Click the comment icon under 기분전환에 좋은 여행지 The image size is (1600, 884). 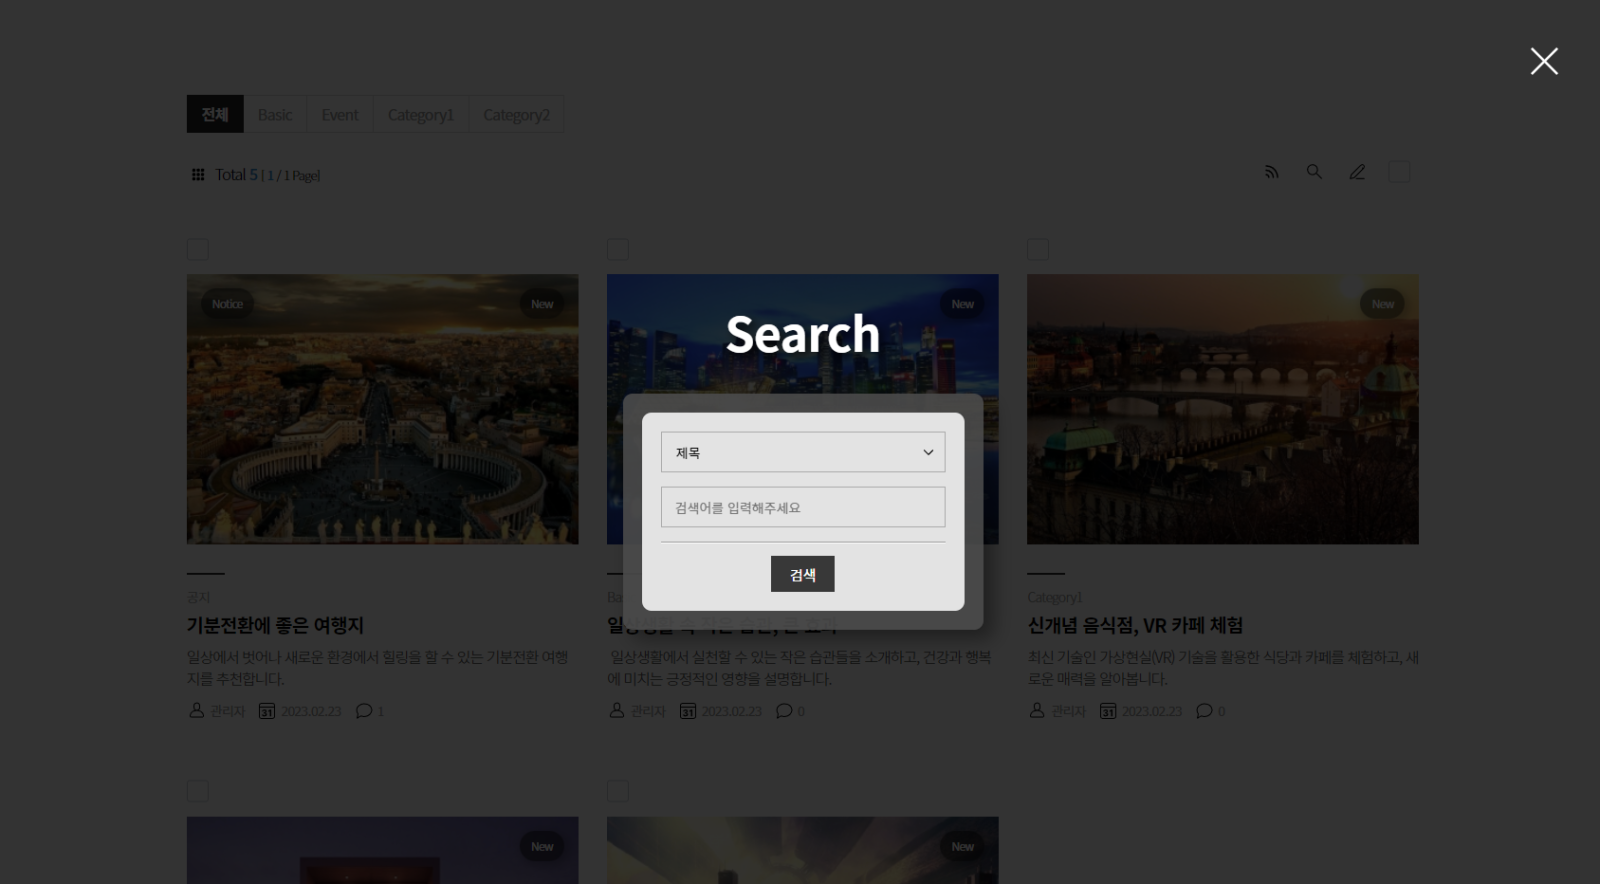[x=364, y=710]
